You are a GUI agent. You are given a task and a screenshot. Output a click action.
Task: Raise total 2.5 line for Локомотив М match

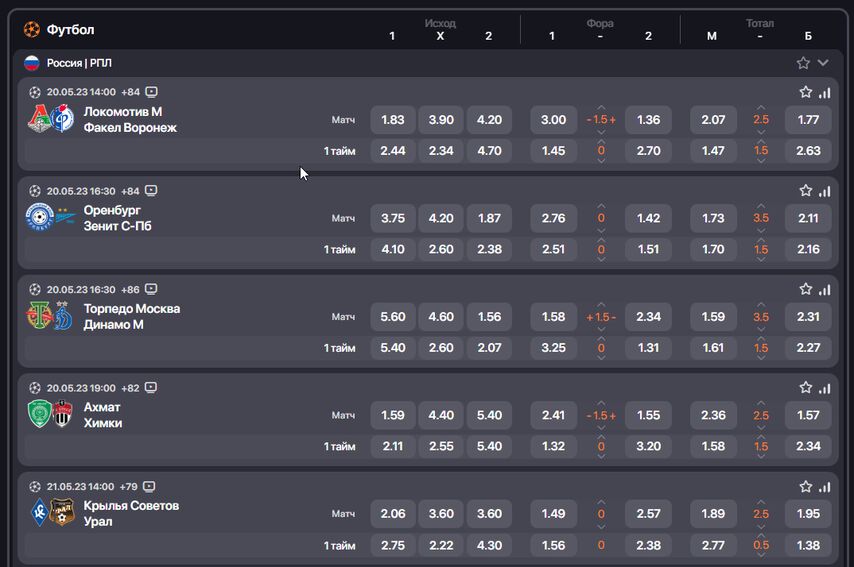click(x=761, y=107)
